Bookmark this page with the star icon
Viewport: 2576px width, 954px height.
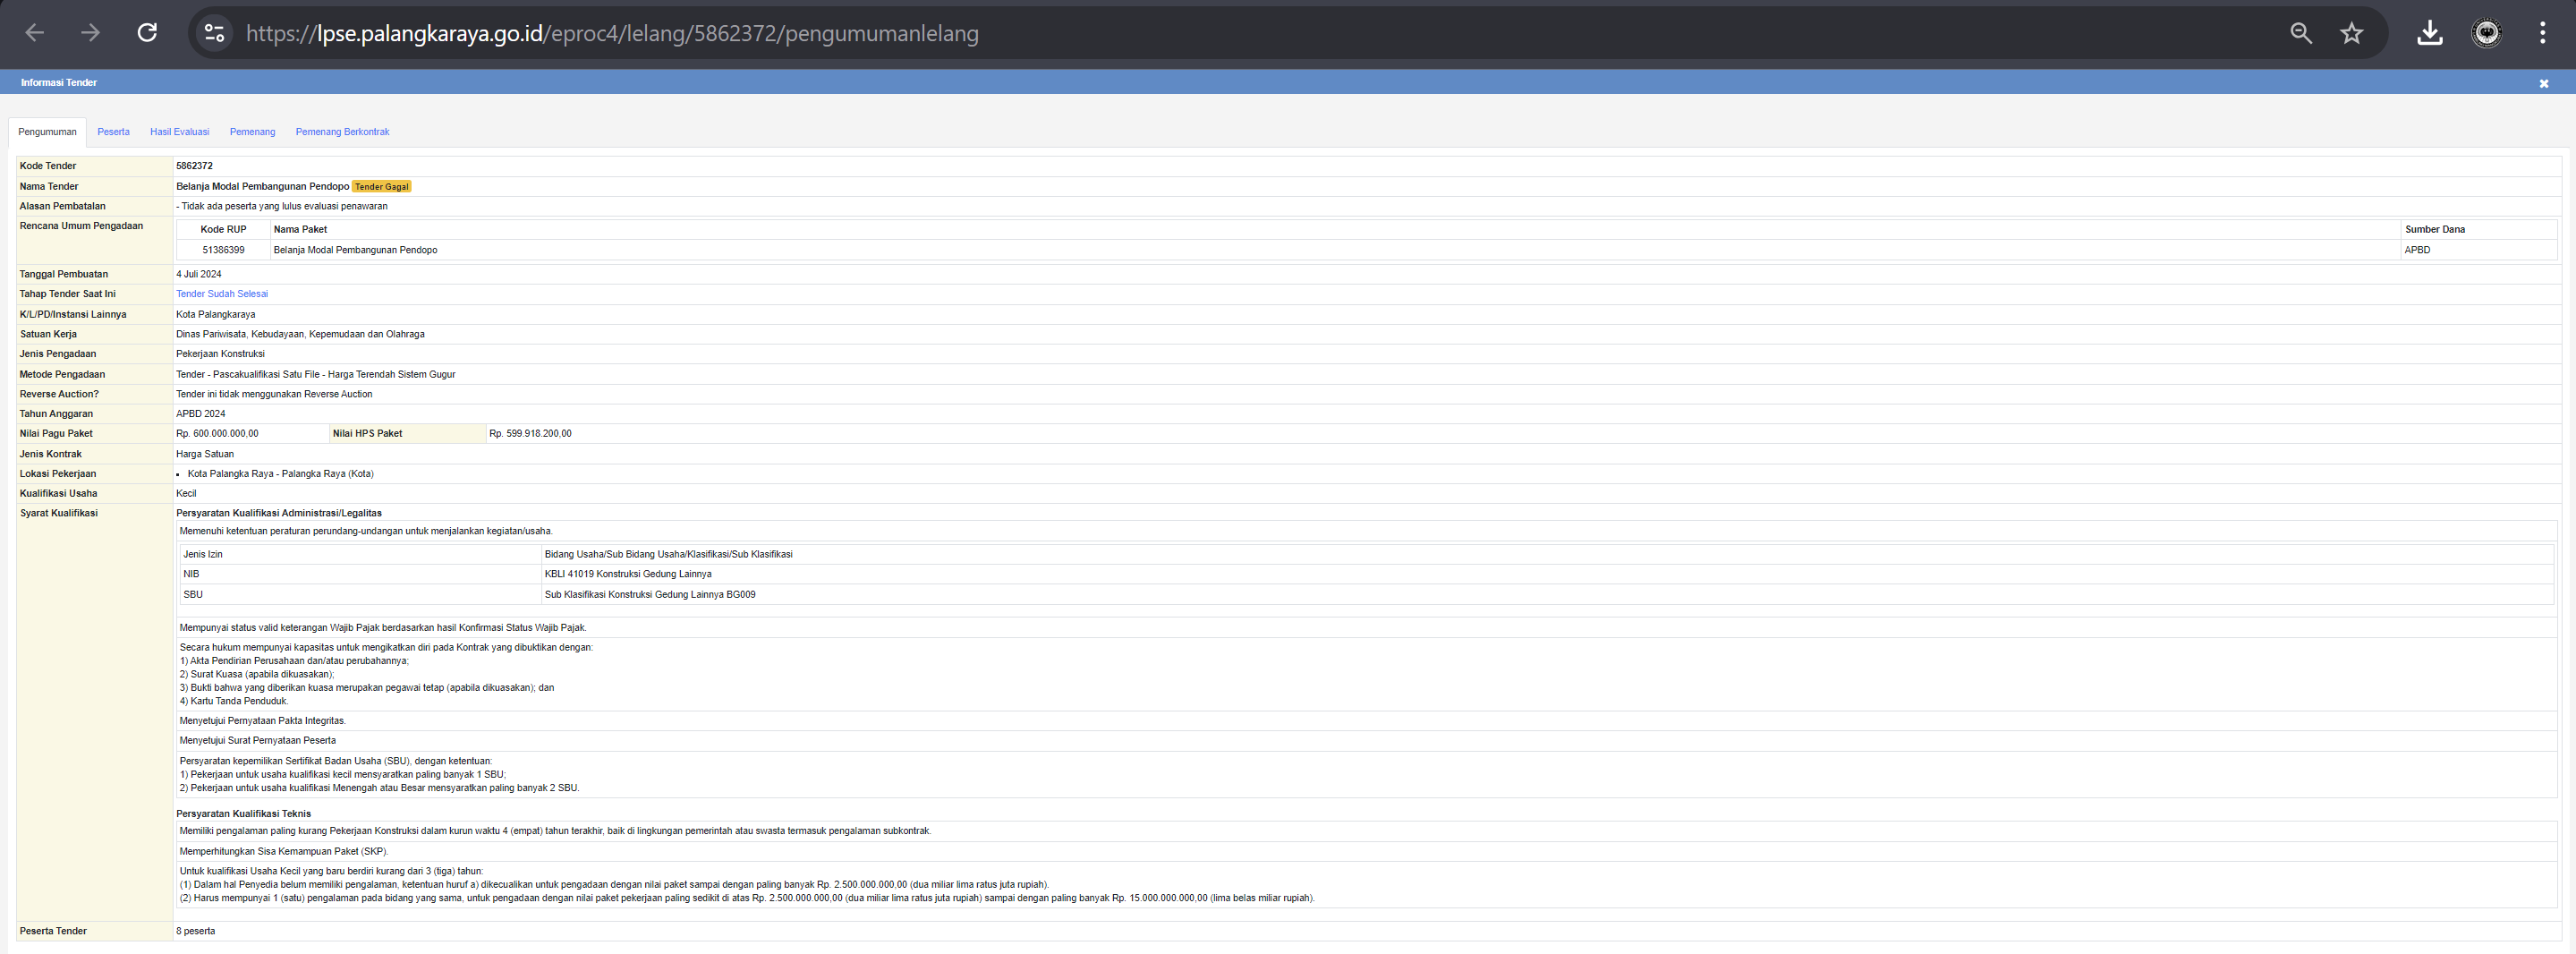coord(2351,33)
